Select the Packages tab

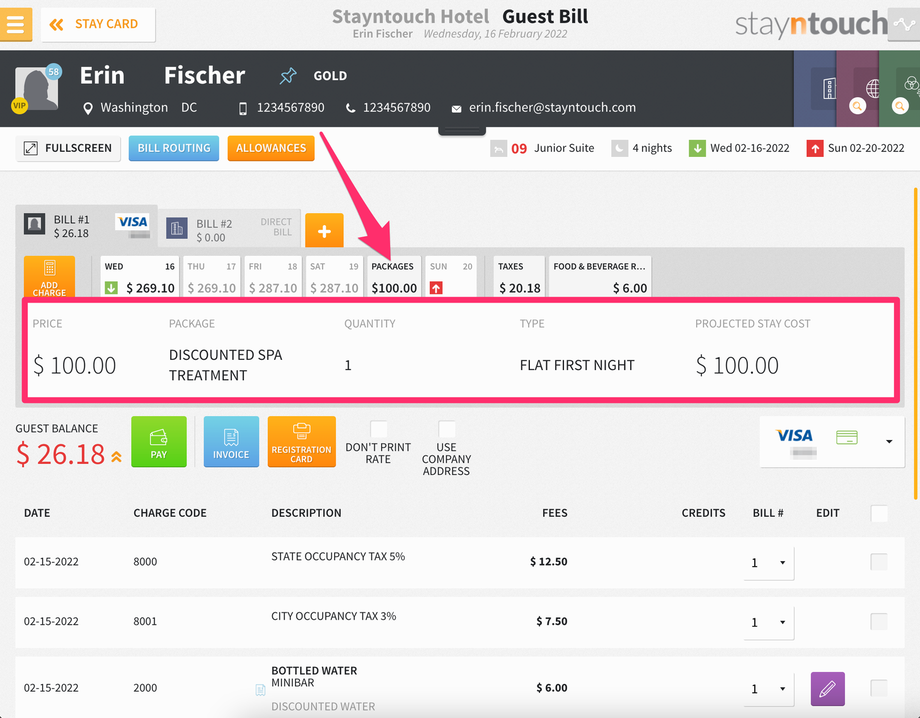point(394,277)
